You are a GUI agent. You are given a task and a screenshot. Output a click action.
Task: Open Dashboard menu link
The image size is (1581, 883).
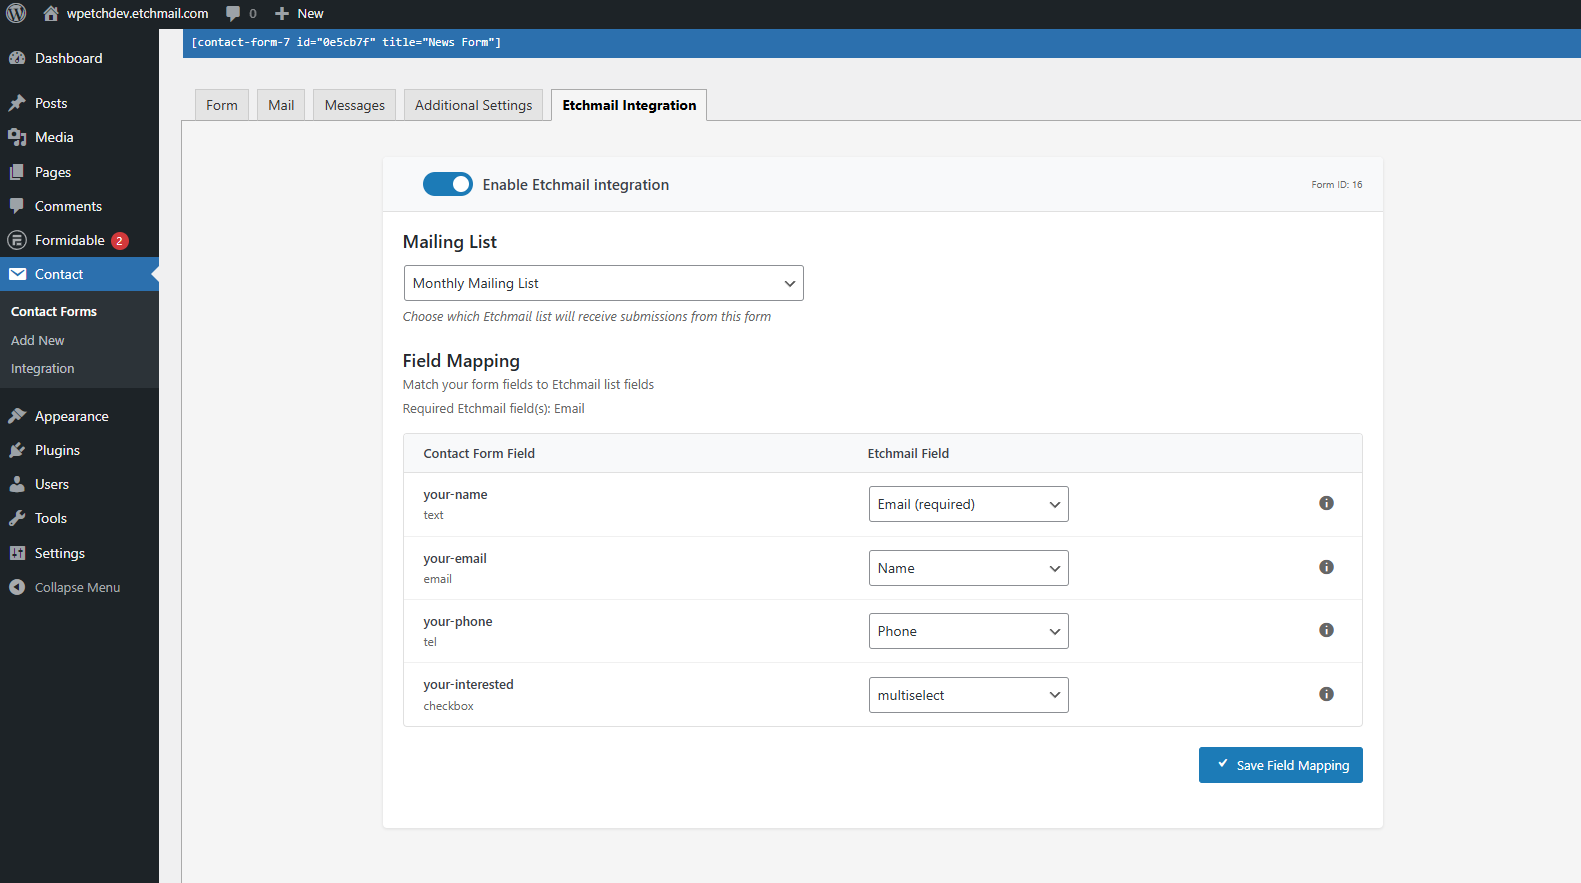click(x=69, y=58)
